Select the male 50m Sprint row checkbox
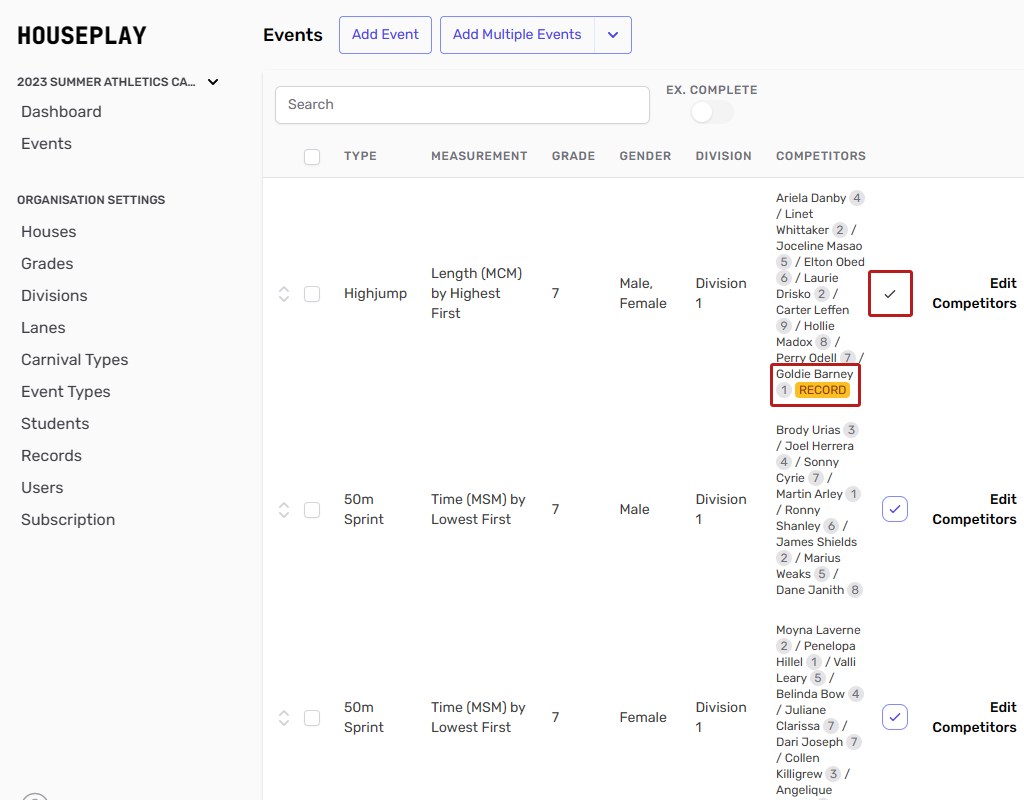This screenshot has width=1024, height=800. pyautogui.click(x=312, y=510)
